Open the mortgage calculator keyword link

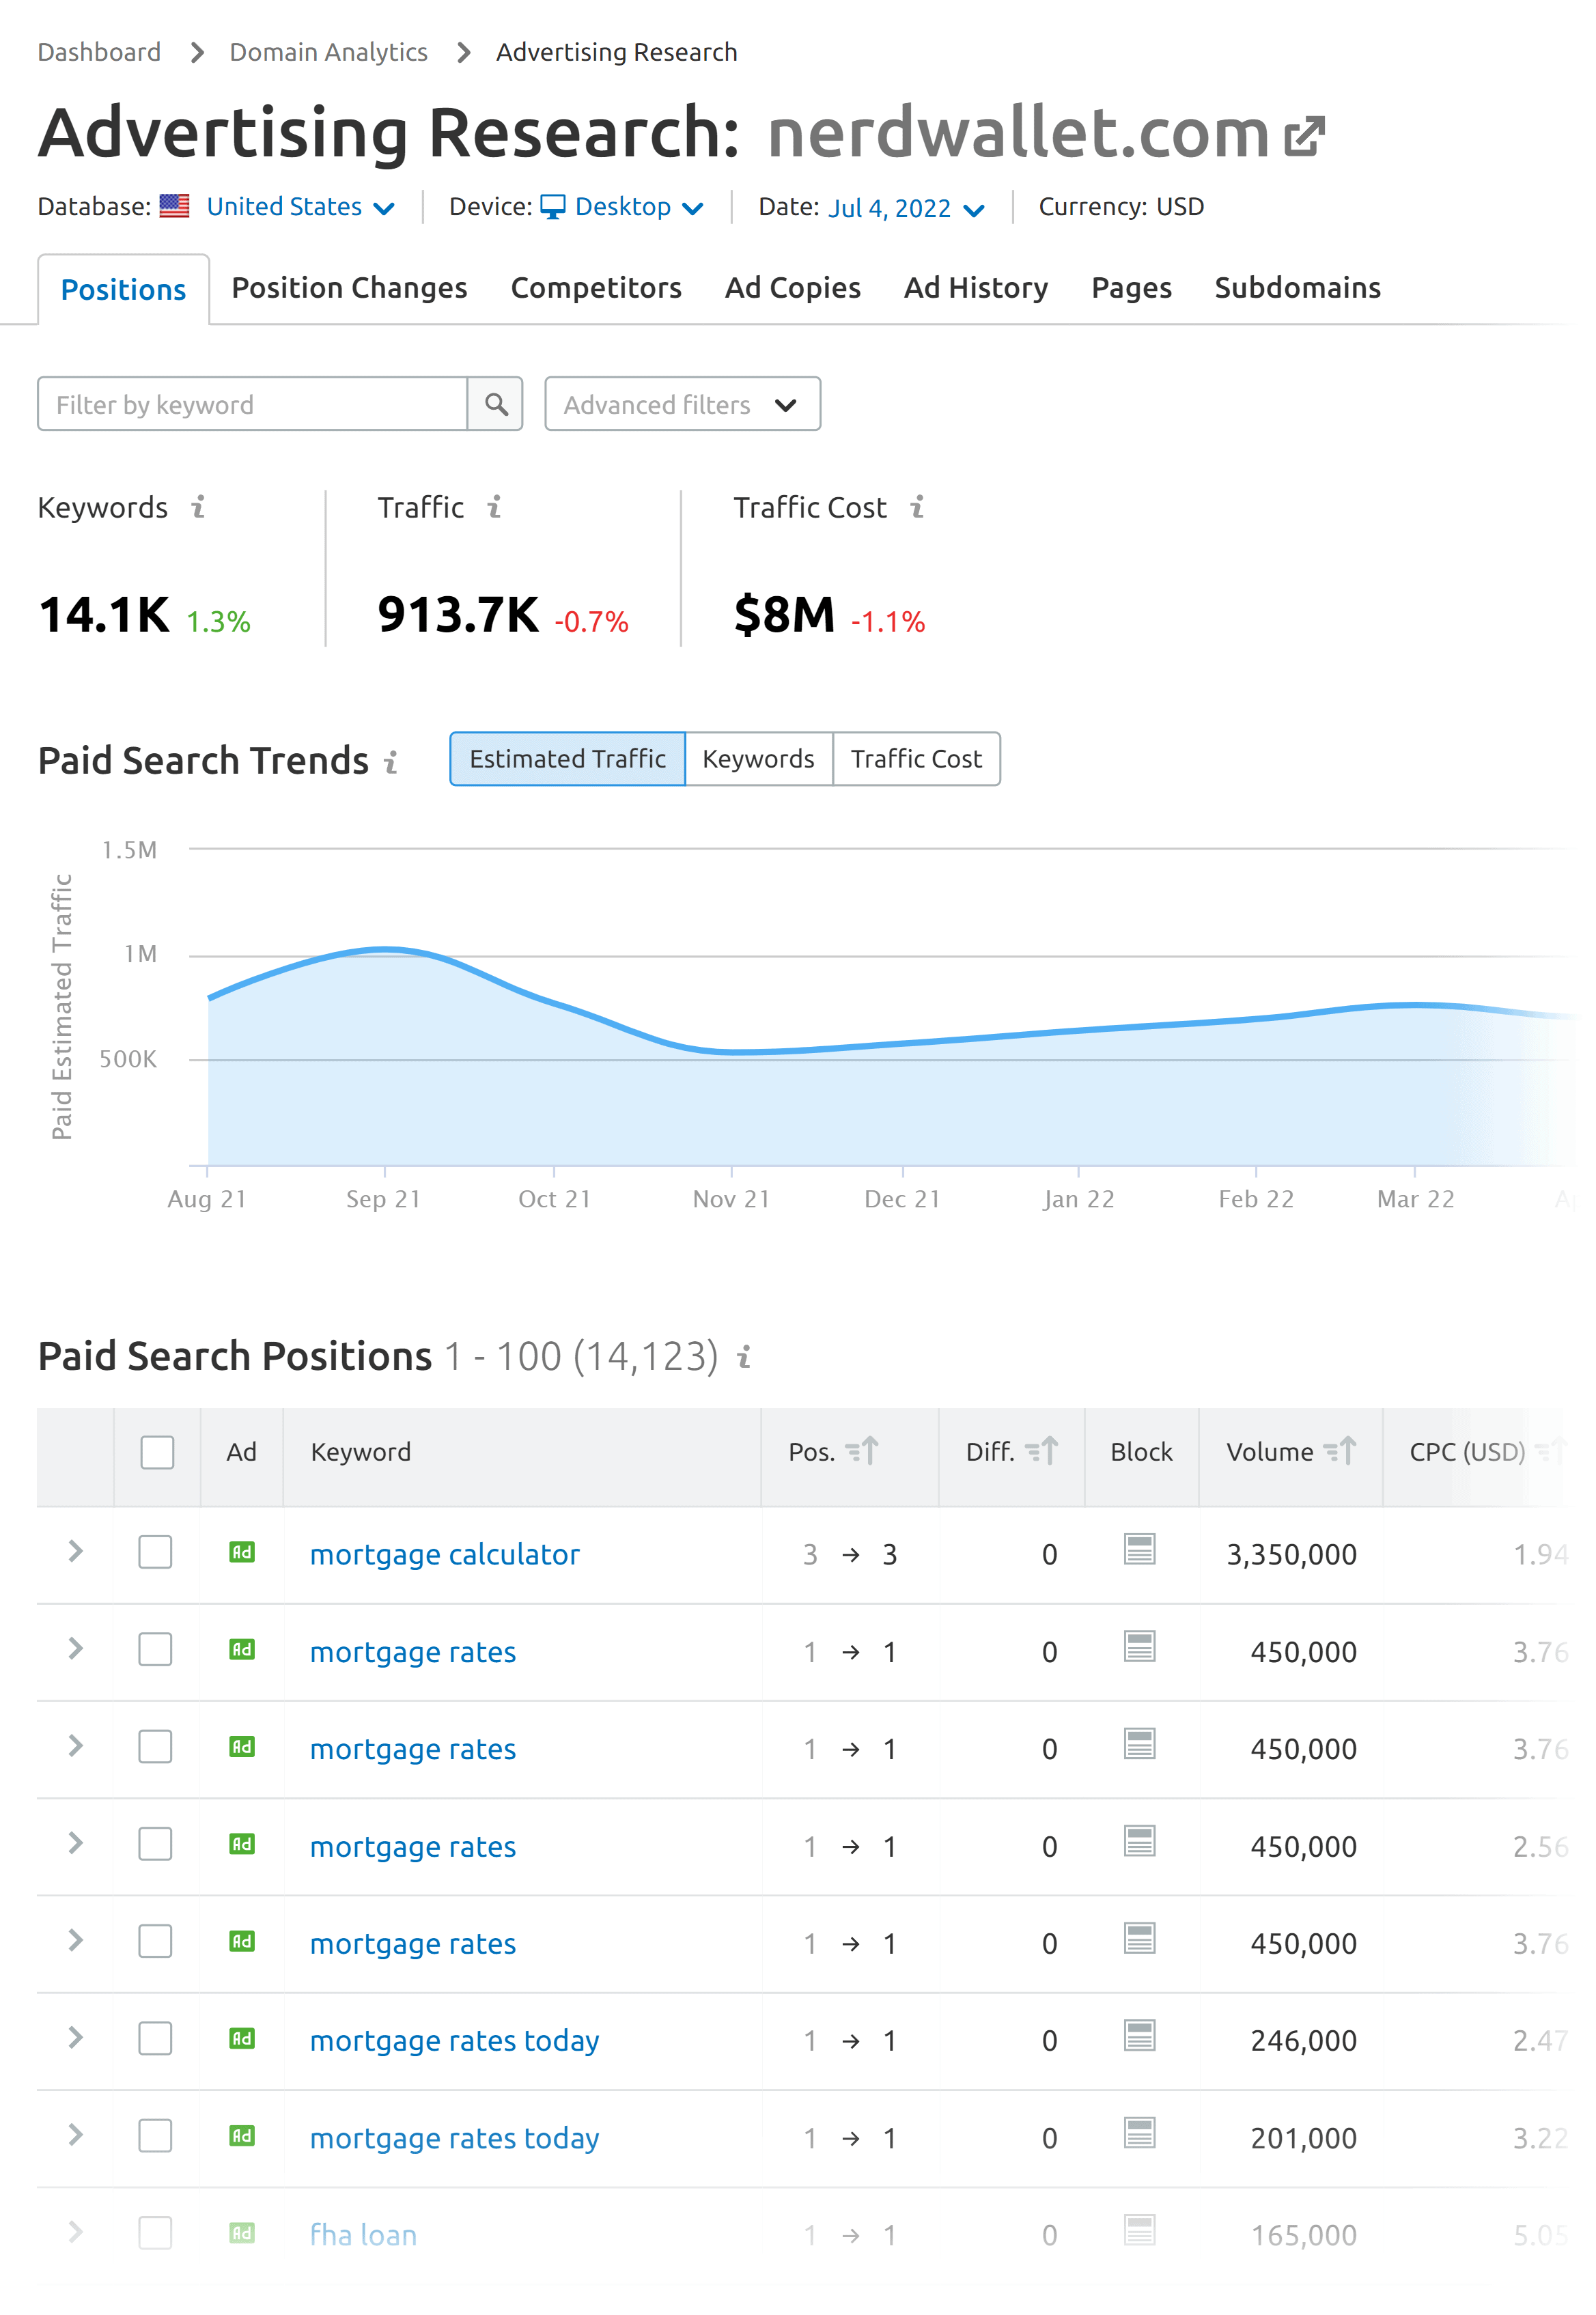(444, 1555)
